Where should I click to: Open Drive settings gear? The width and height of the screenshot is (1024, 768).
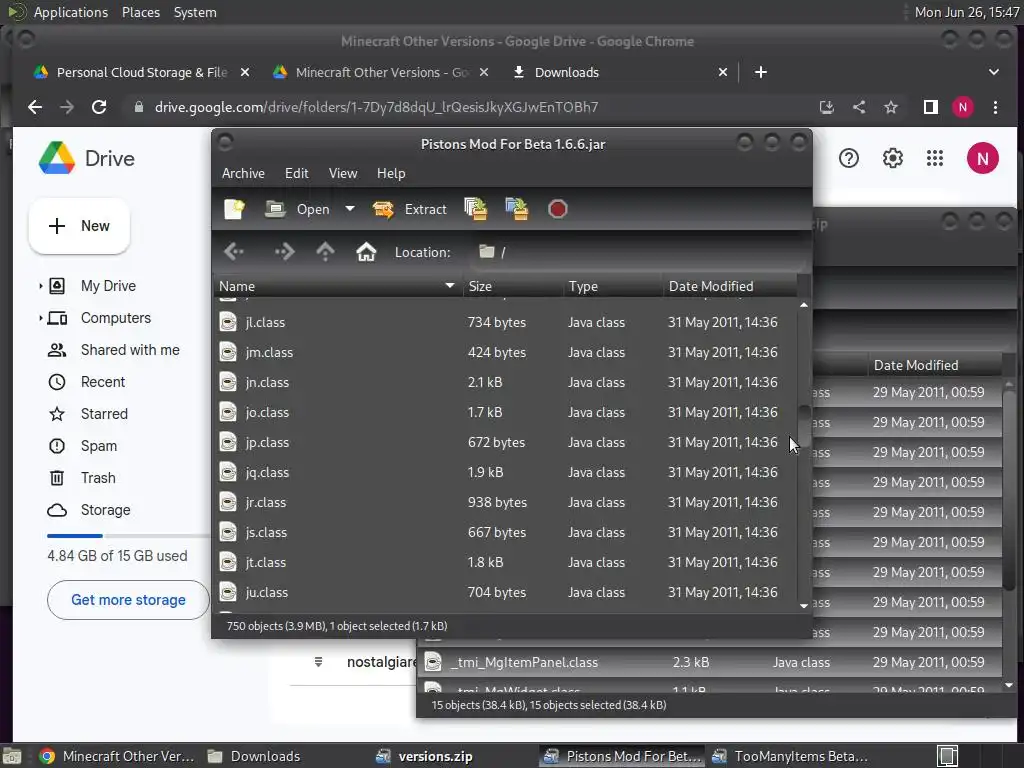click(x=893, y=158)
